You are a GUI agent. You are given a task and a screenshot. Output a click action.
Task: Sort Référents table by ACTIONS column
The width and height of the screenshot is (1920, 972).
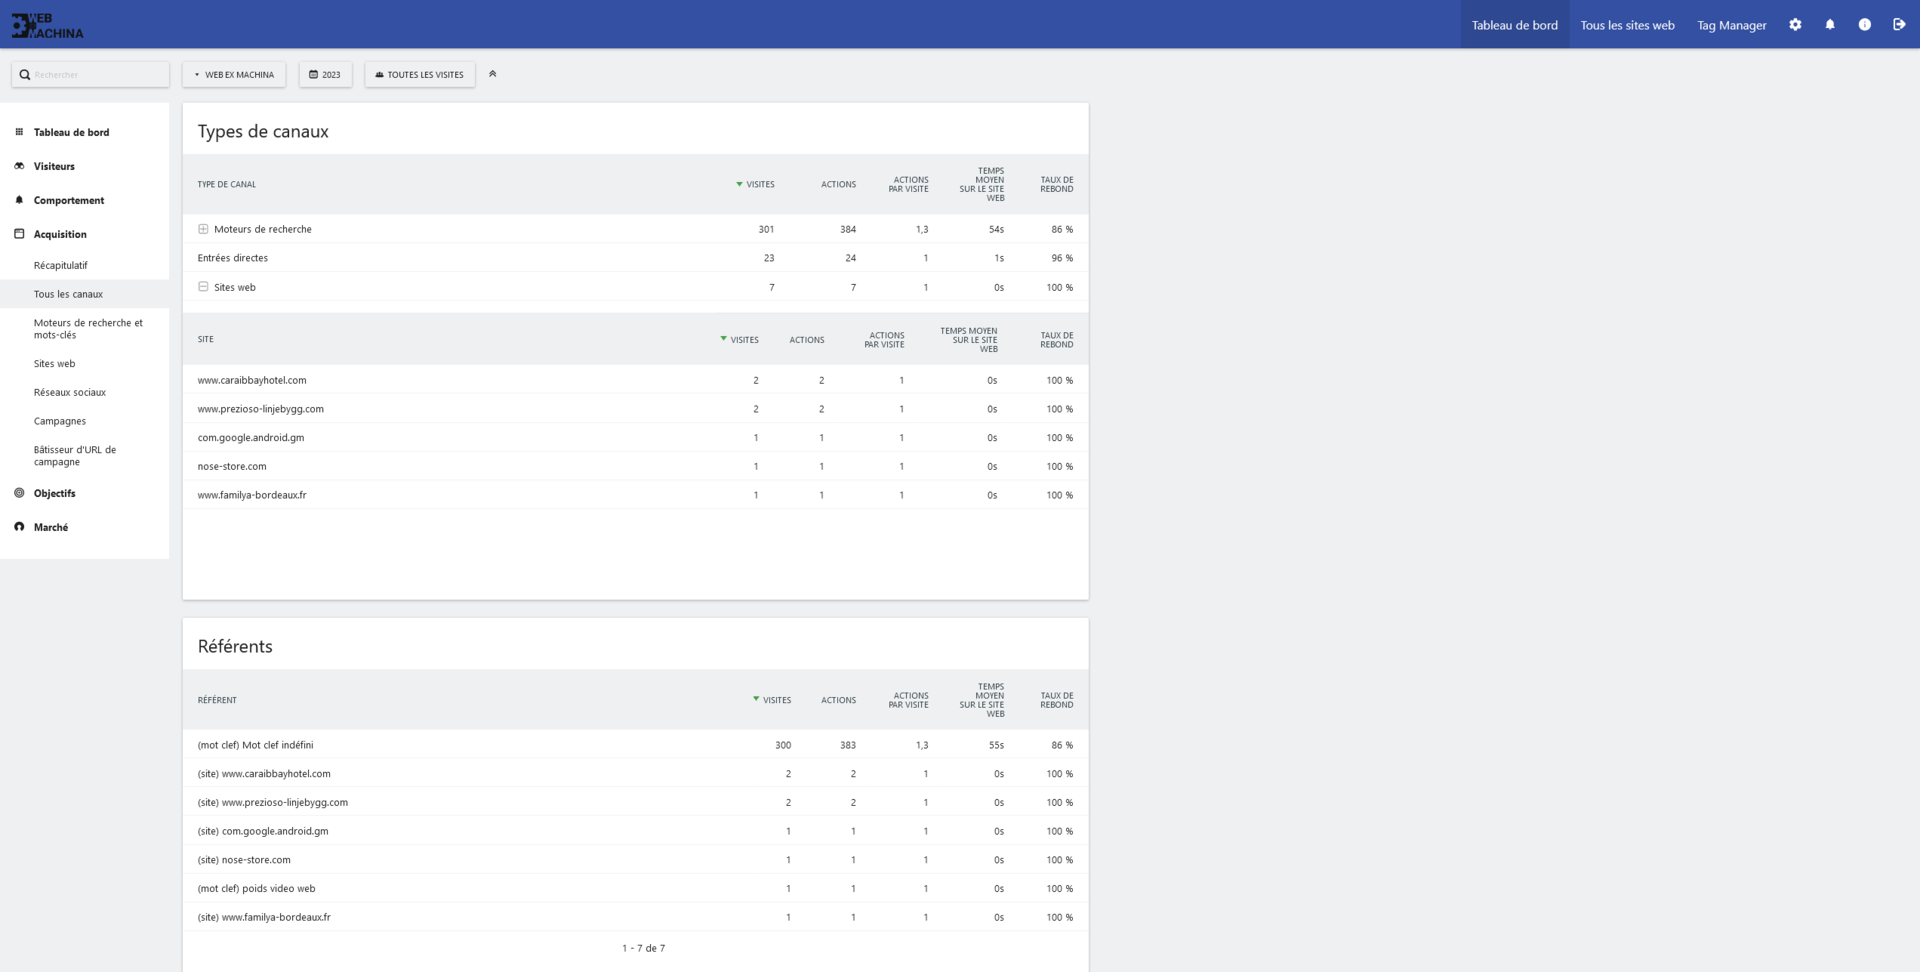(838, 700)
